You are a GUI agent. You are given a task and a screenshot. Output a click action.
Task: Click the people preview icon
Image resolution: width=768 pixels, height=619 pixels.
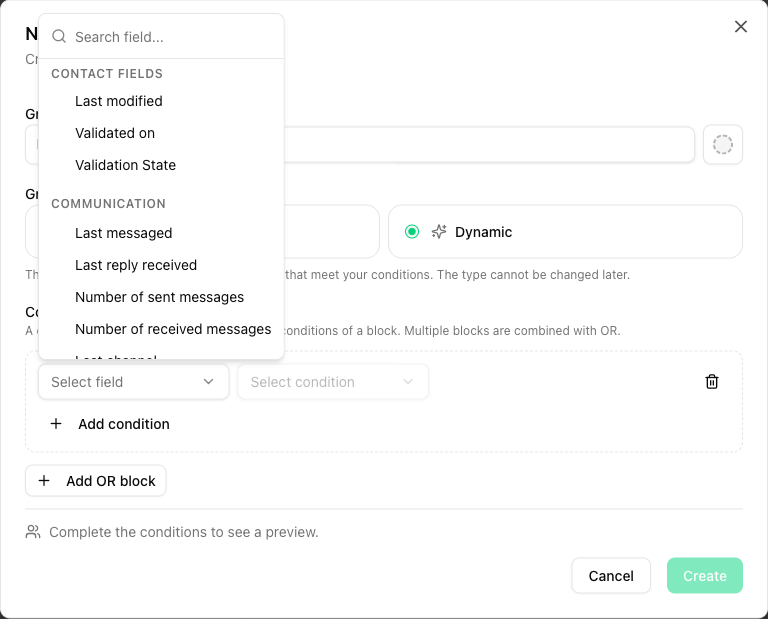click(x=33, y=532)
